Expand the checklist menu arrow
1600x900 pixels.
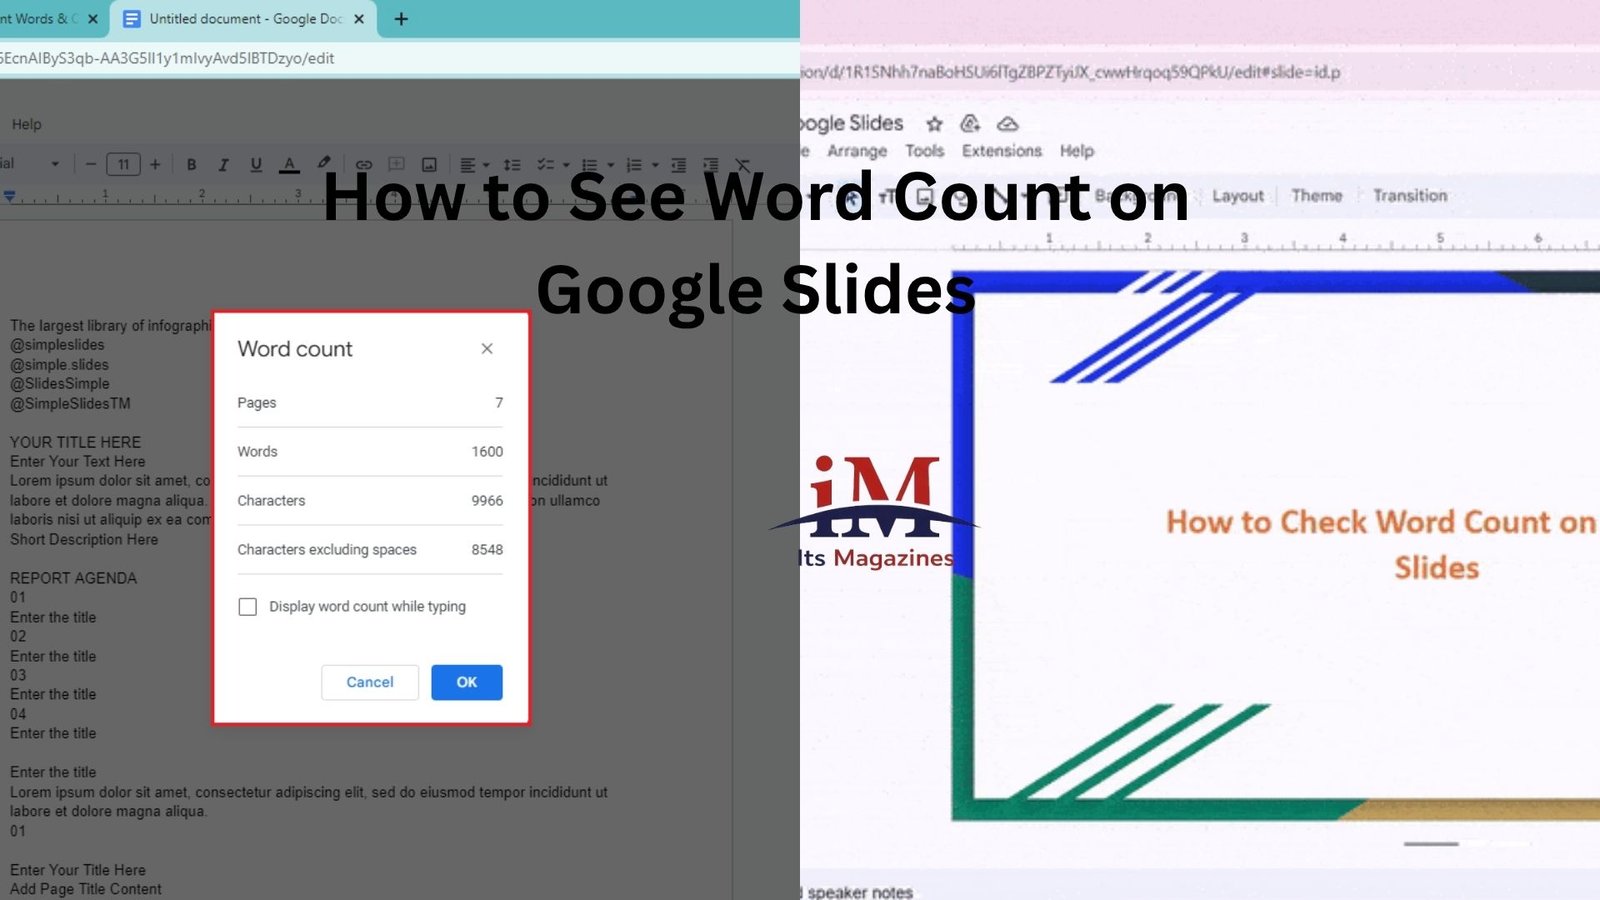566,165
